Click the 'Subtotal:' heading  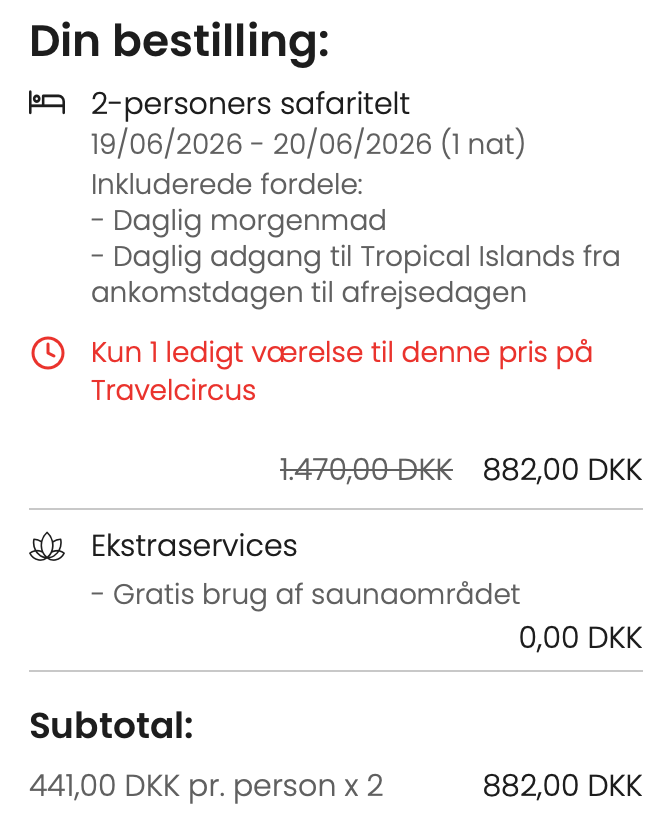coord(111,726)
